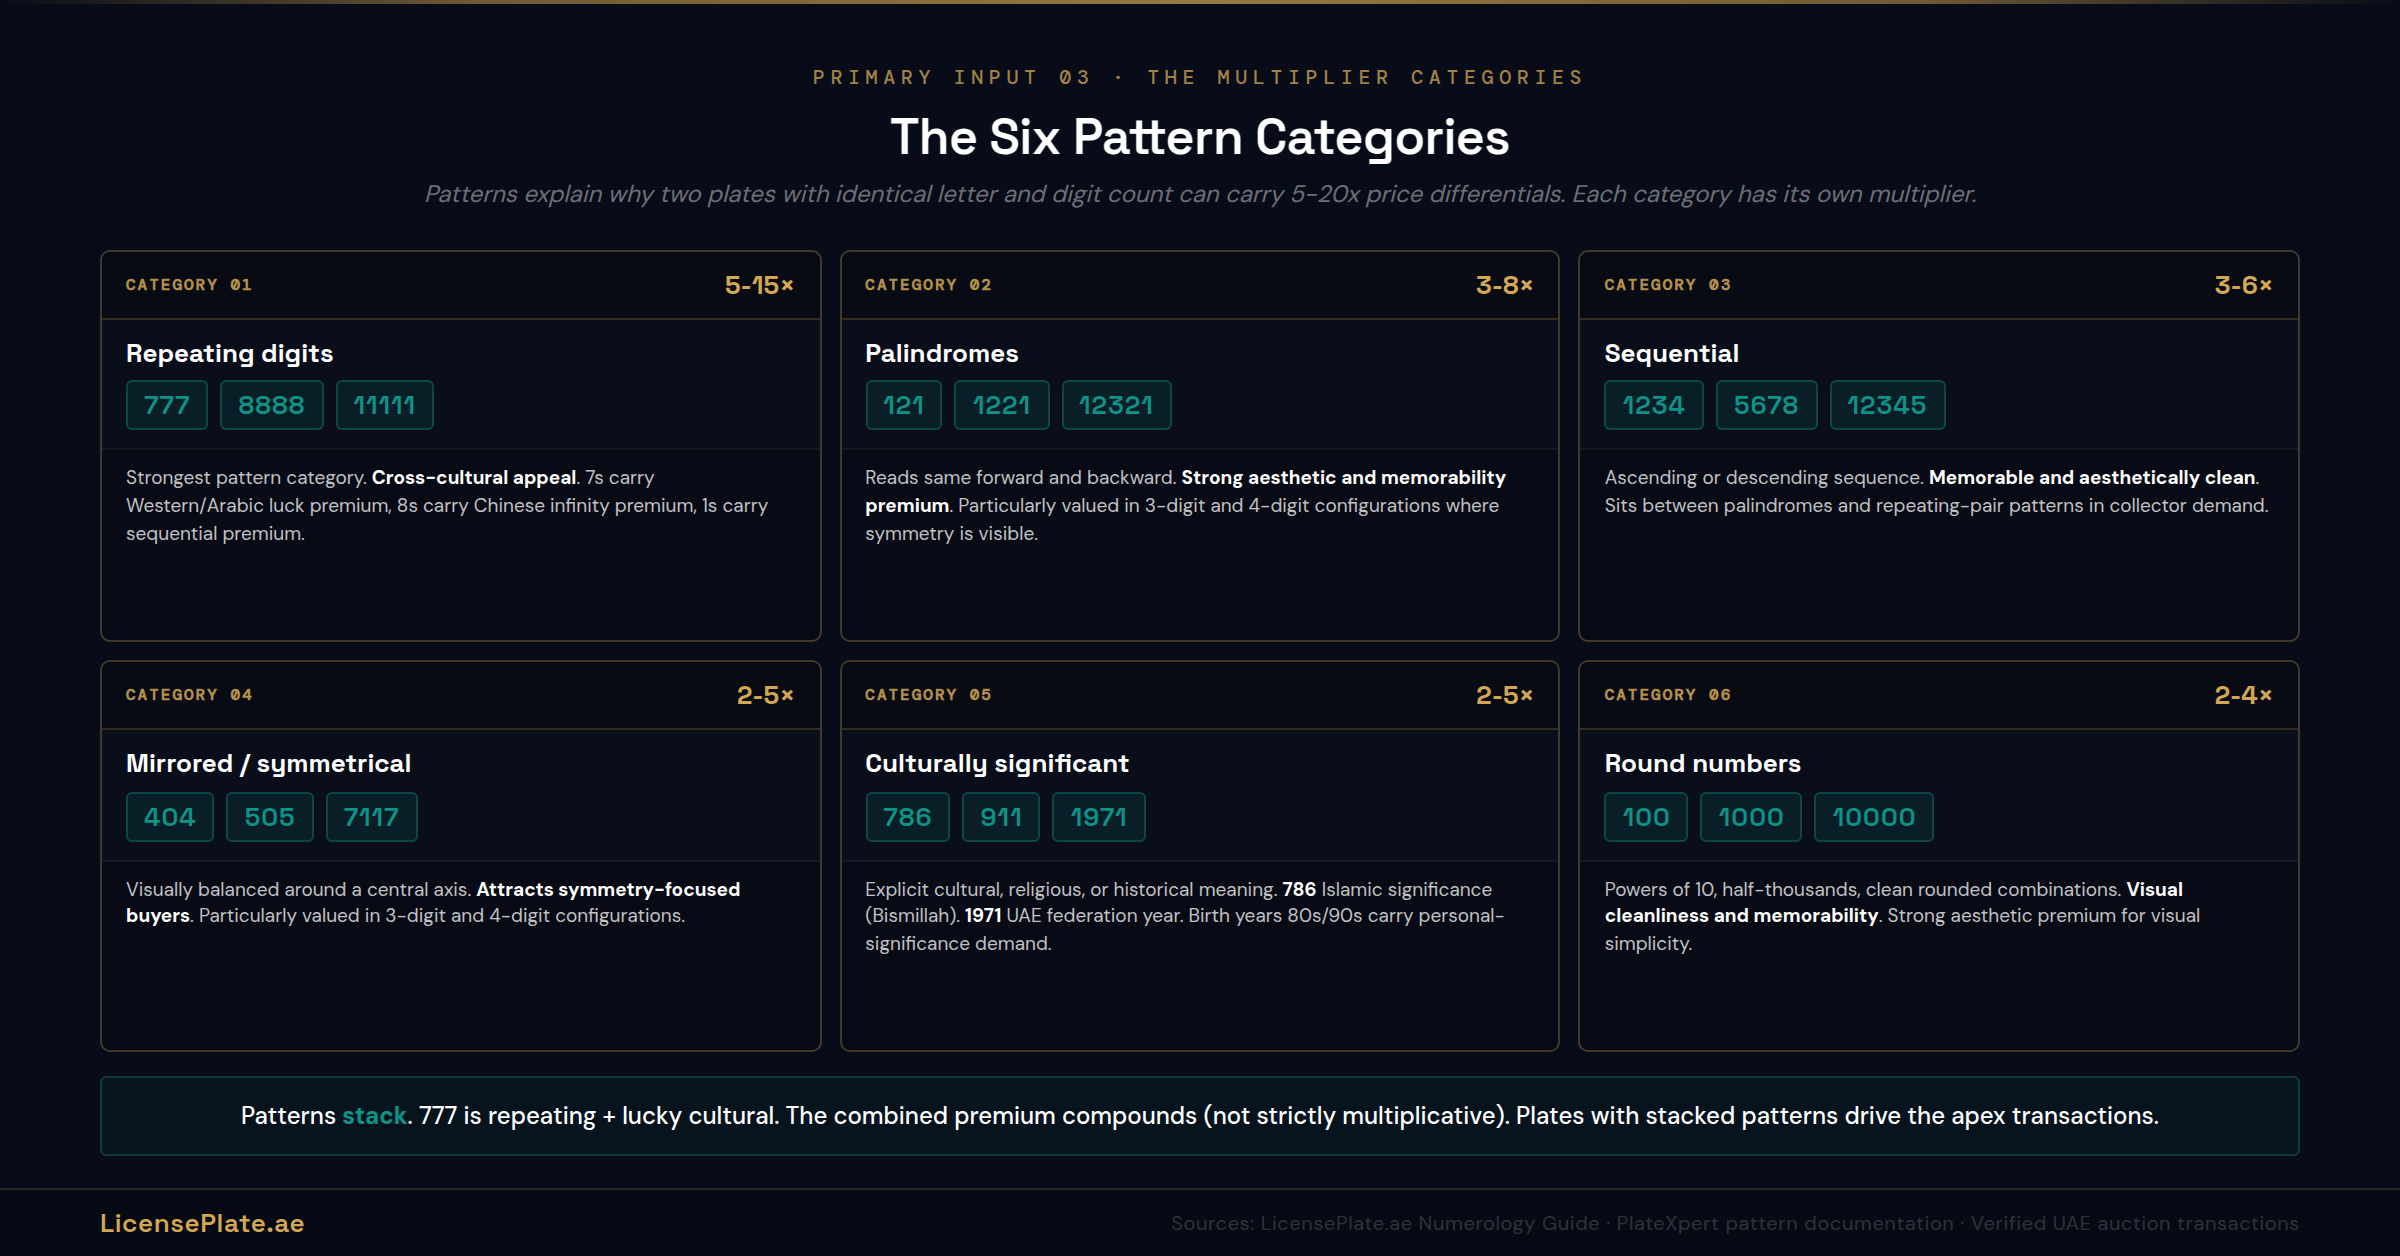The height and width of the screenshot is (1256, 2400).
Task: Open the LicensePlate.ae footer link
Action: pos(202,1223)
